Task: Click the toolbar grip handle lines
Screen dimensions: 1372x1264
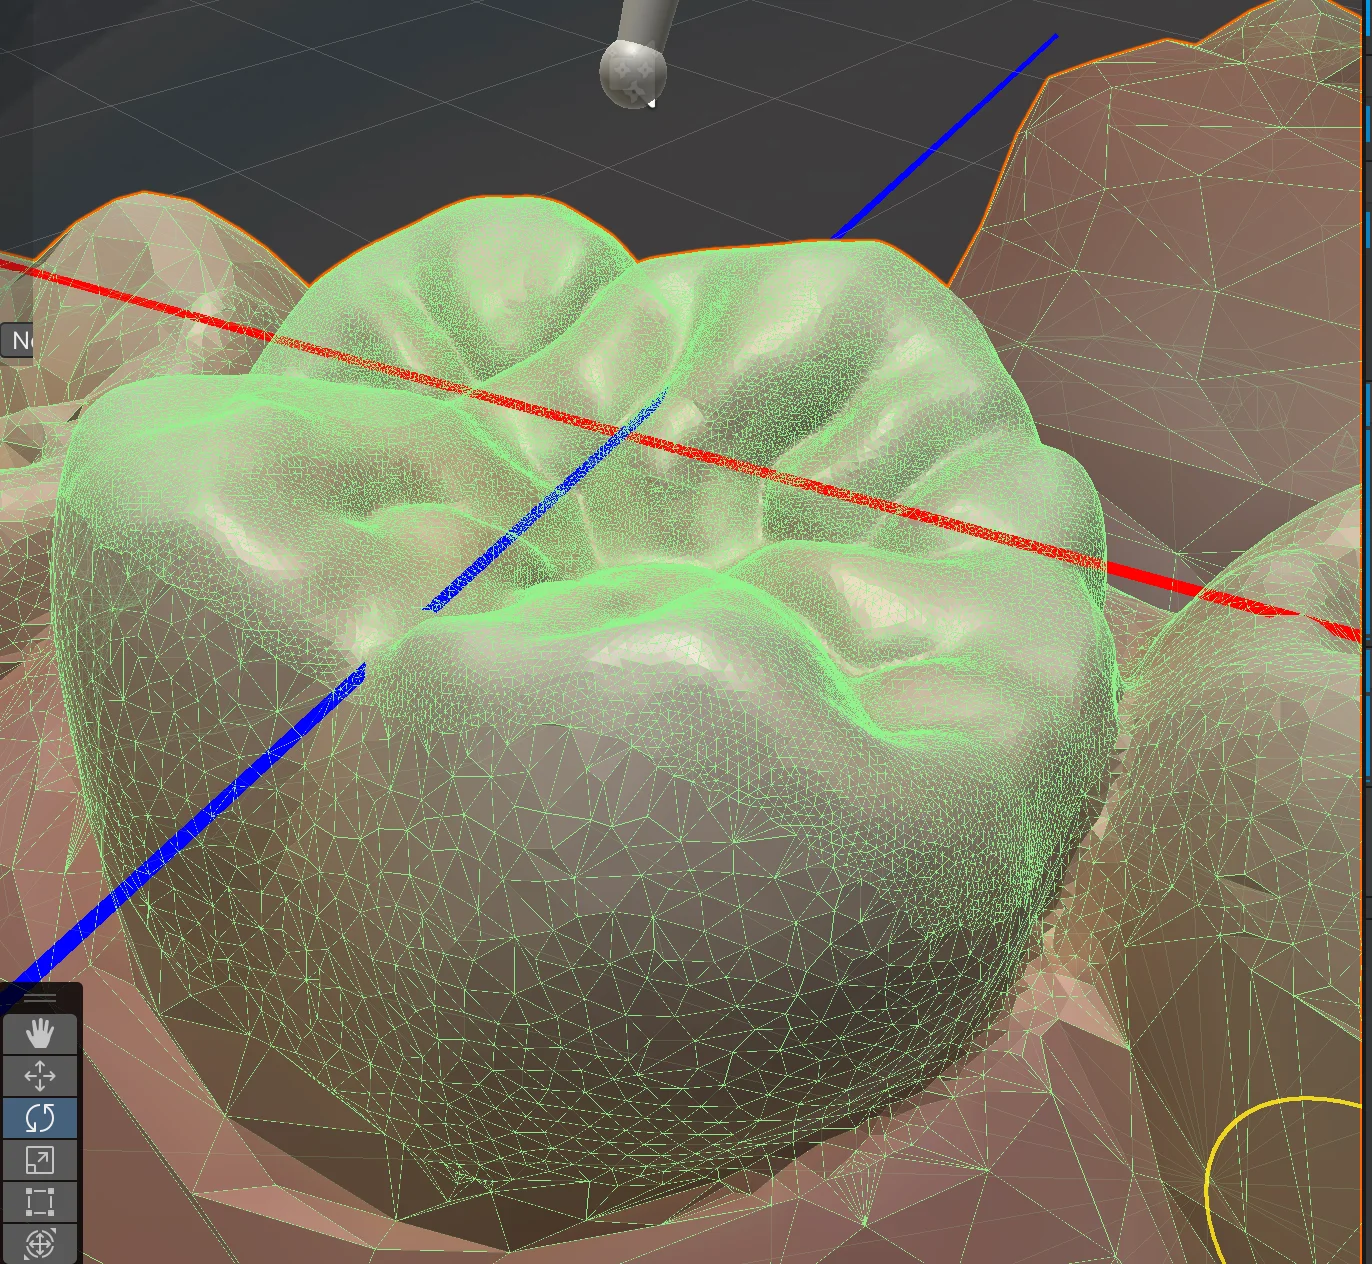Action: 39,997
